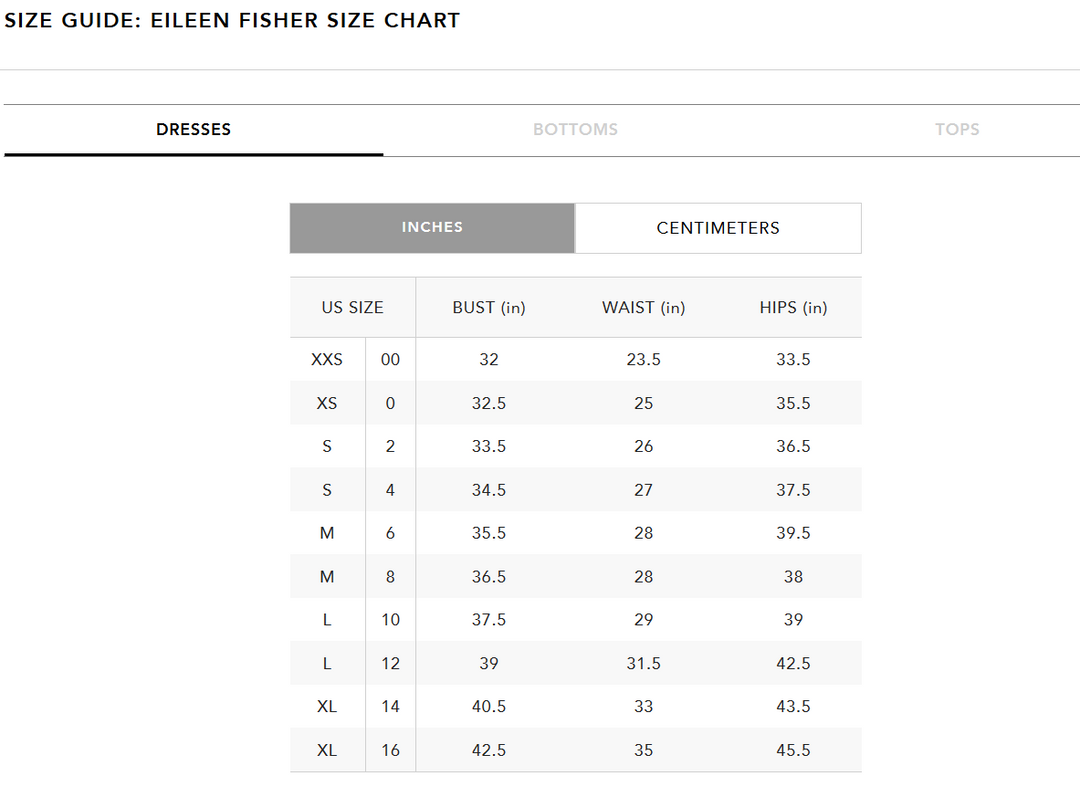Select bust measurement 42.5 for size 16
This screenshot has width=1080, height=797.
click(x=488, y=750)
